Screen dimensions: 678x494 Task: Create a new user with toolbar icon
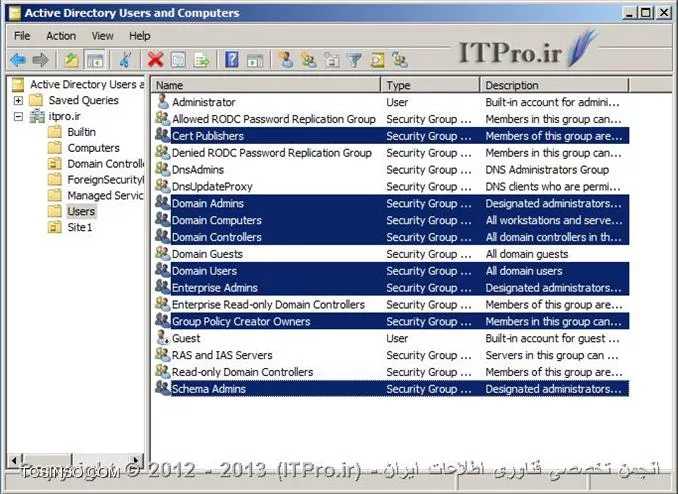point(285,60)
